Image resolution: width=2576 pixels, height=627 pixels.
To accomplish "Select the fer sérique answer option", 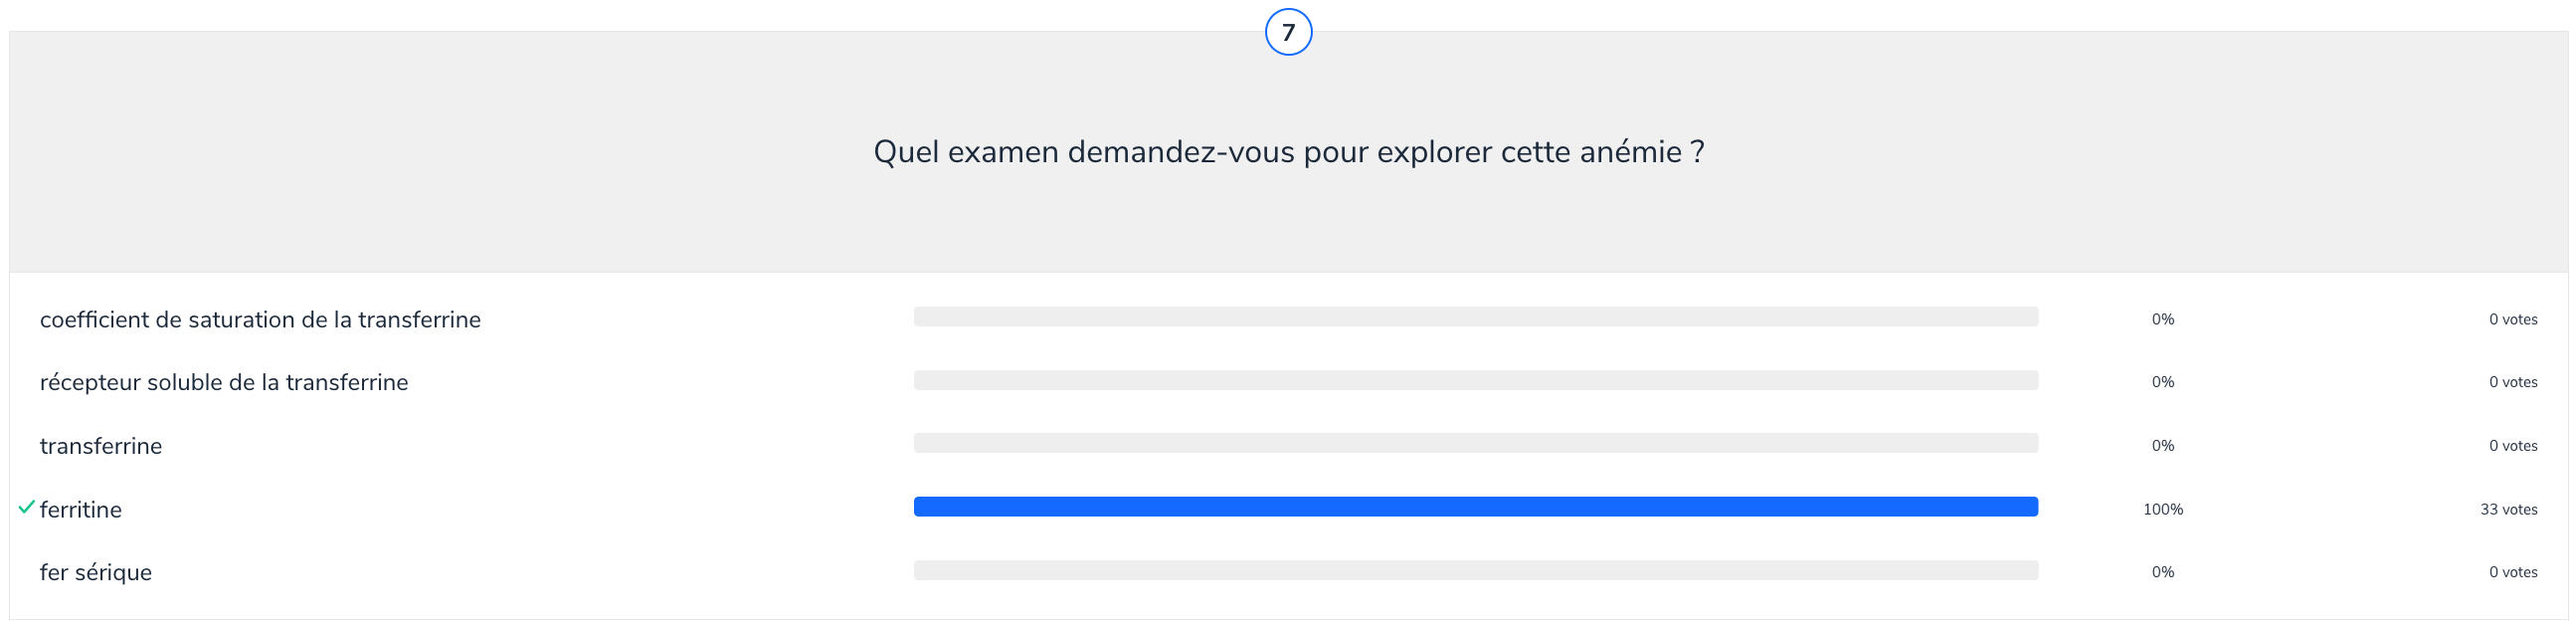I will (96, 573).
